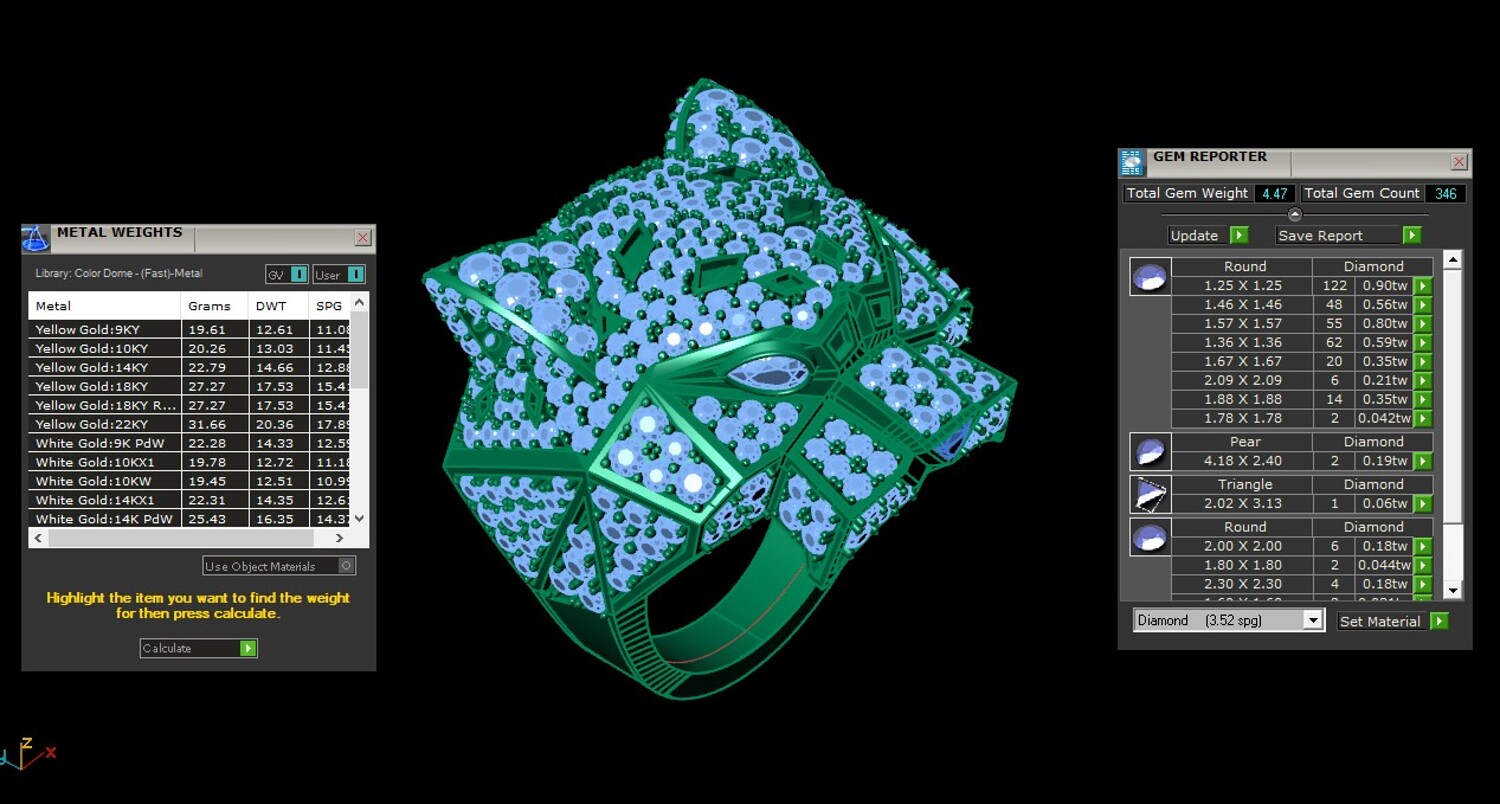The height and width of the screenshot is (804, 1500).
Task: Click the Metal Weights list scroll-up arrow
Action: coord(360,301)
